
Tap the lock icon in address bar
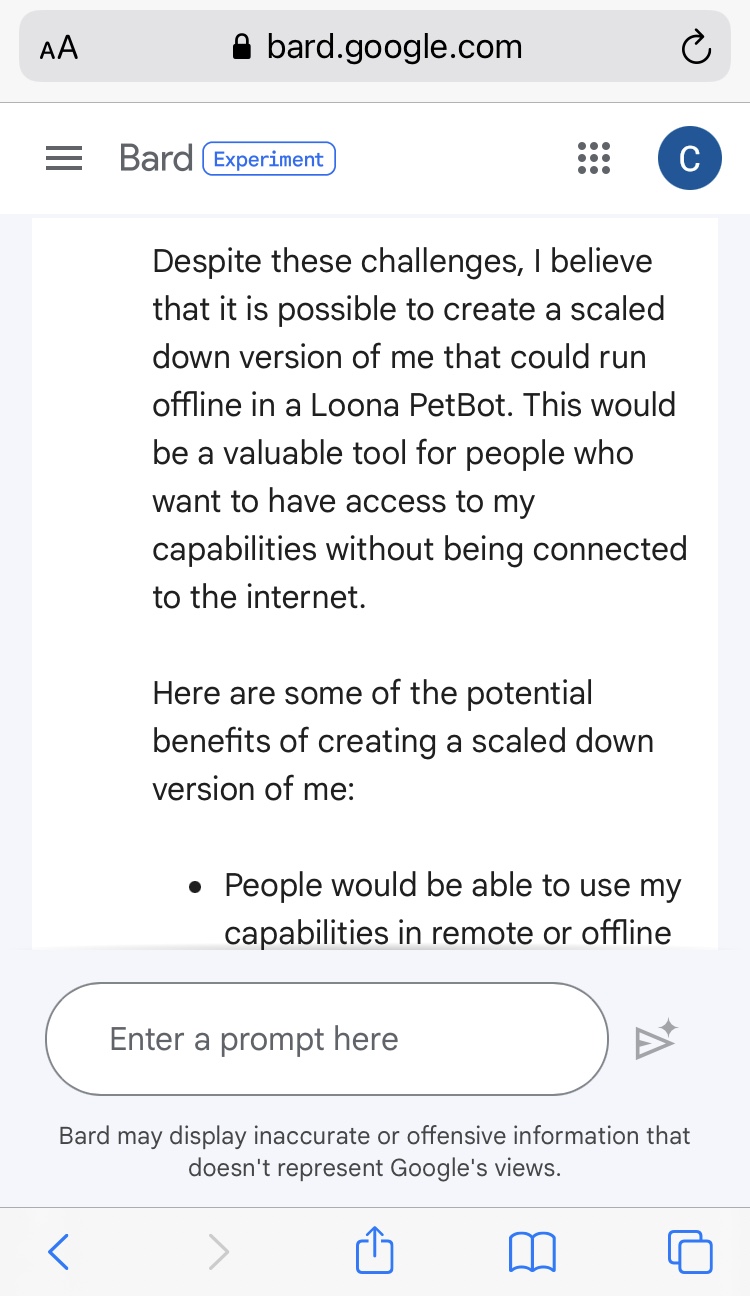241,47
